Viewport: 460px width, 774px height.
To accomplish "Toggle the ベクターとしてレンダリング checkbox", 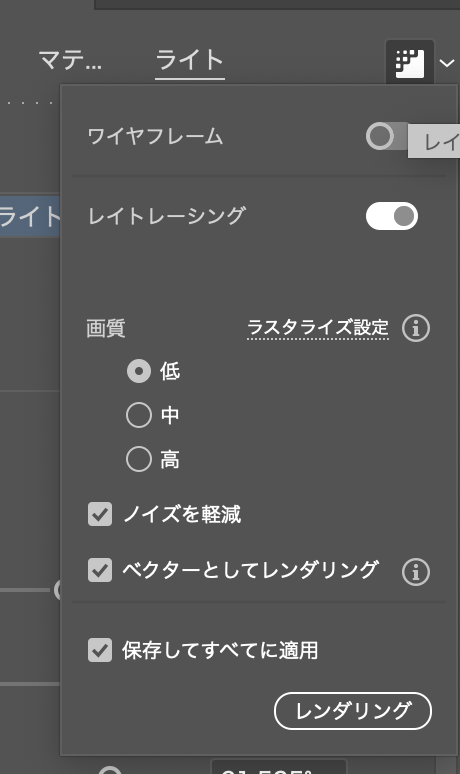I will 100,570.
